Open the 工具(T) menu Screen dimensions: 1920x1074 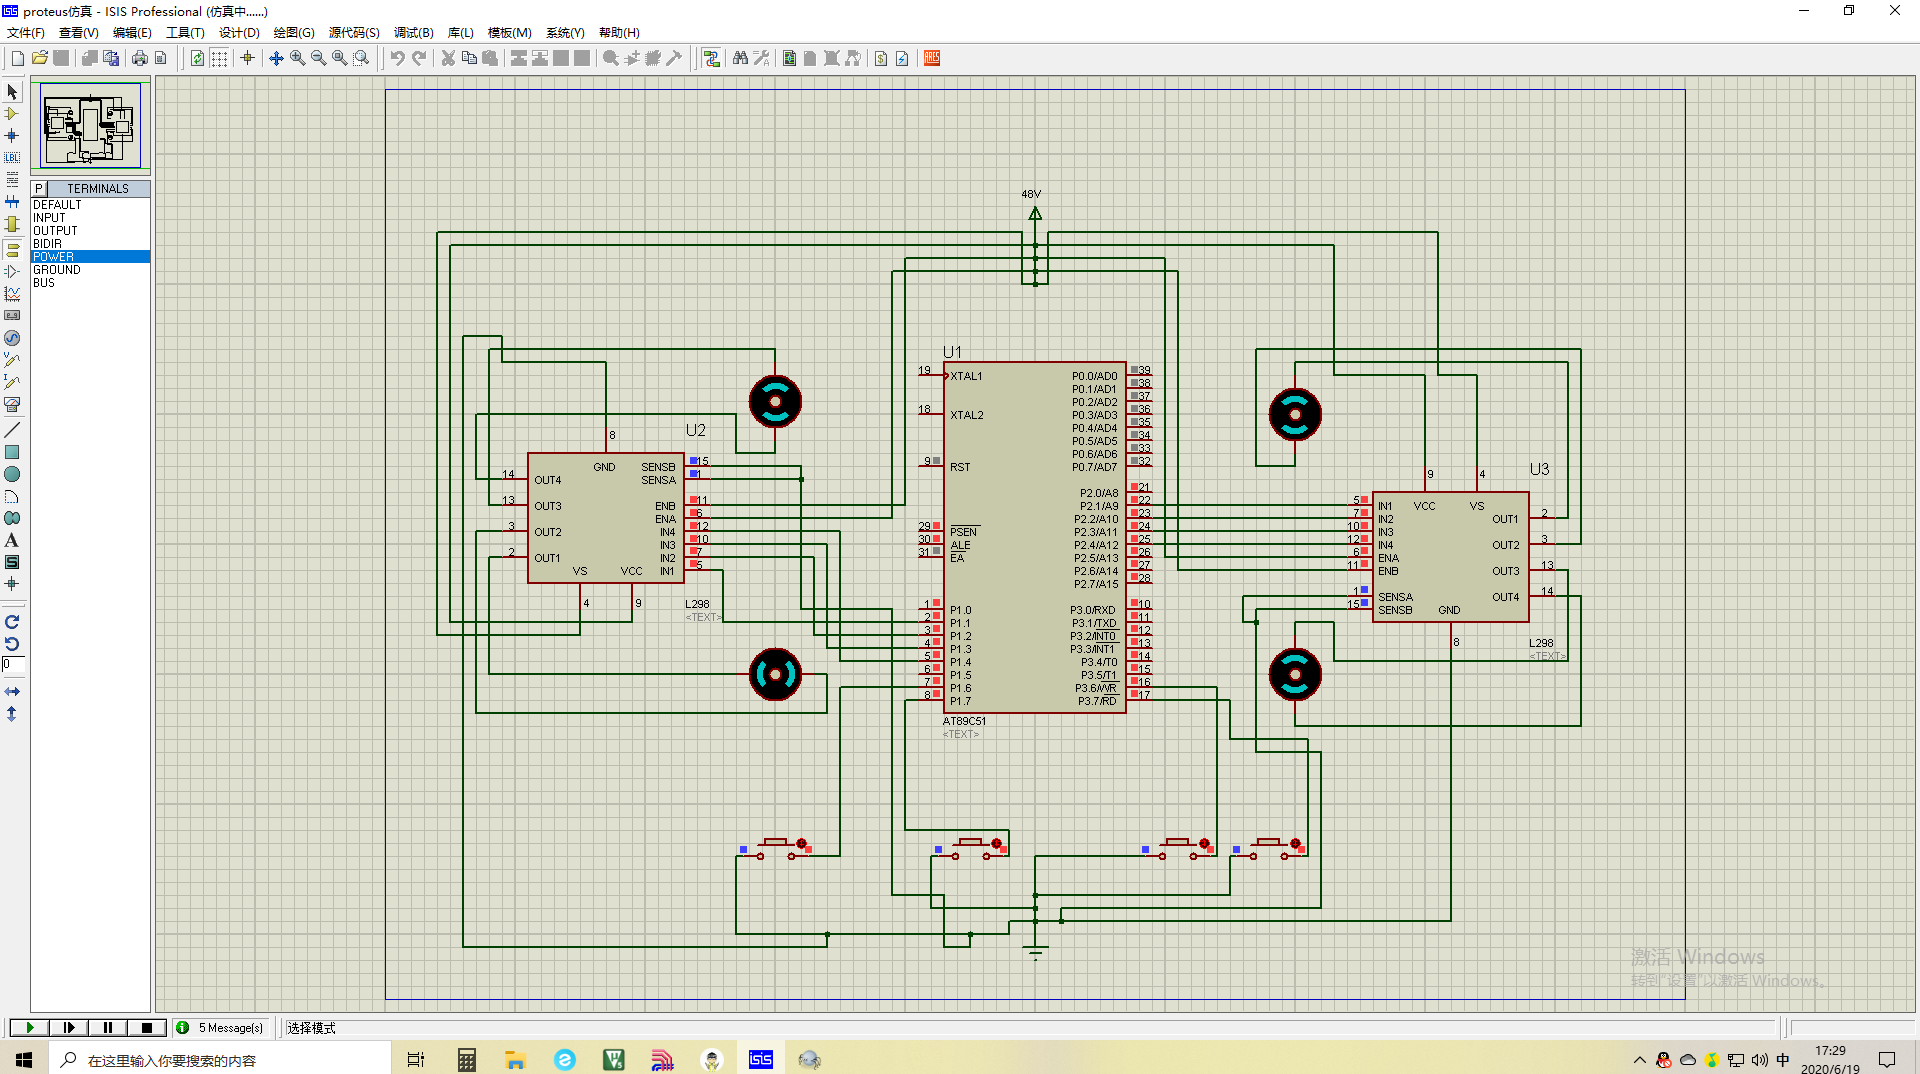coord(185,33)
